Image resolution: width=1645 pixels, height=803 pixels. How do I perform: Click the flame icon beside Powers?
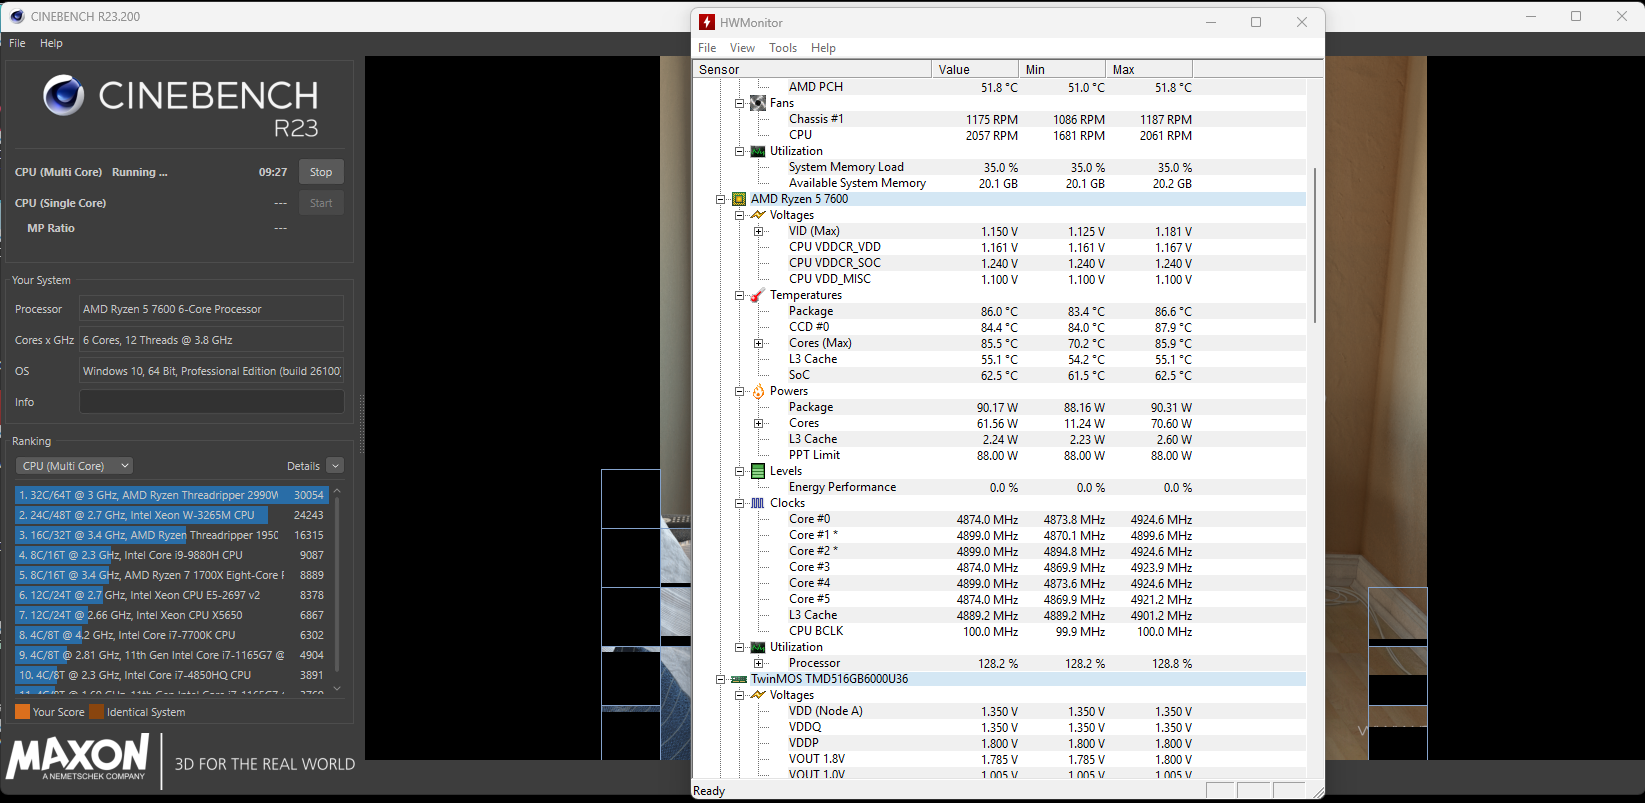[x=758, y=391]
